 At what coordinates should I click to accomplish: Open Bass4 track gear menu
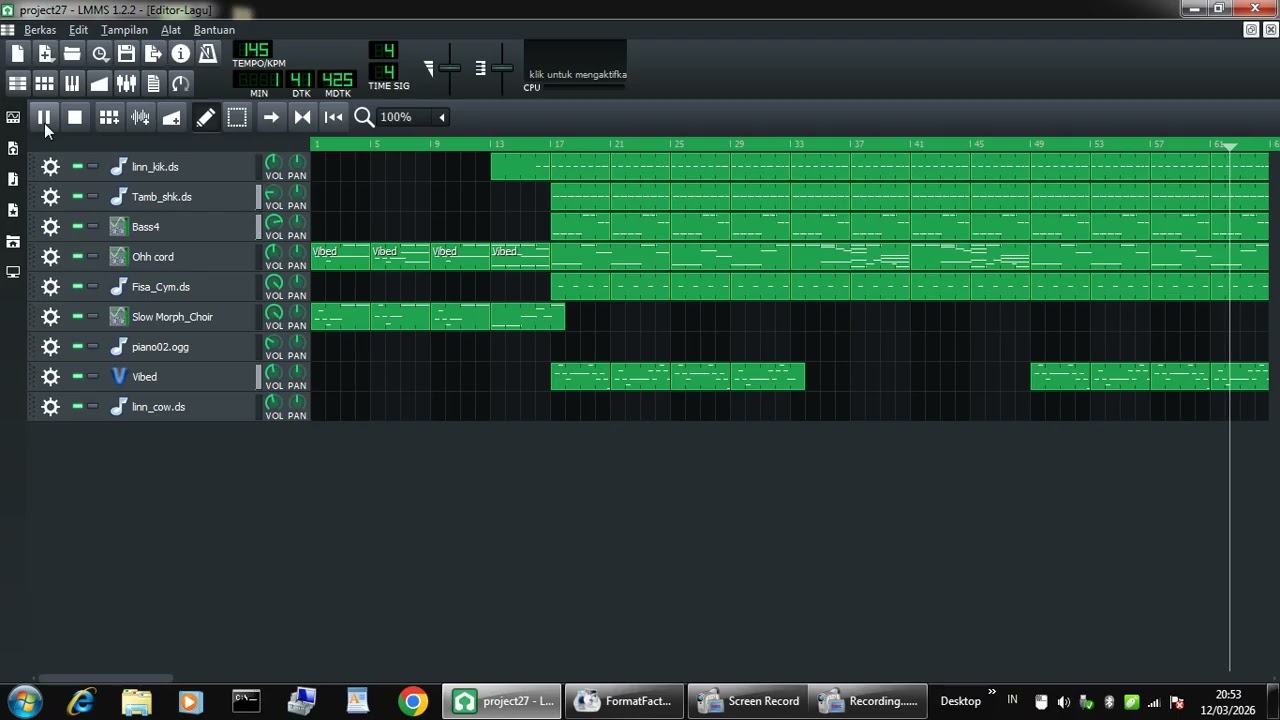50,227
